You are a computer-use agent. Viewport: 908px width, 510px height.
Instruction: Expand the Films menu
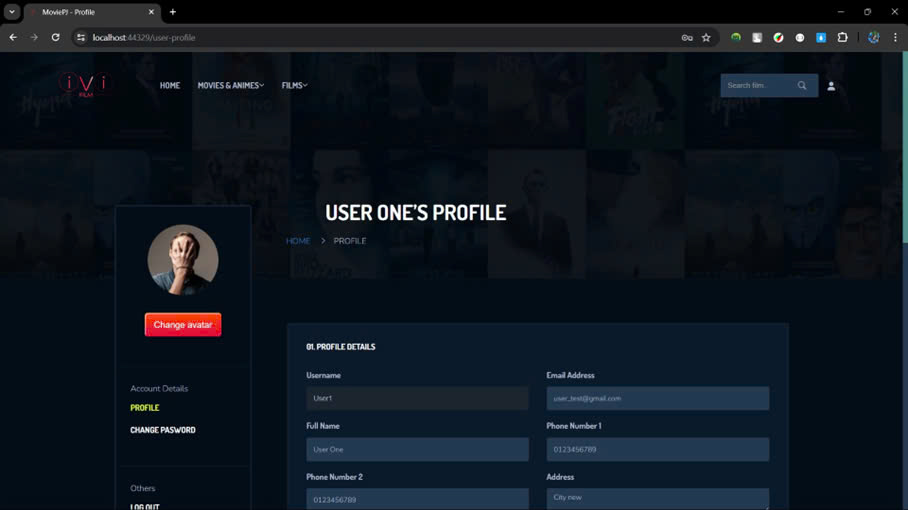coord(294,85)
